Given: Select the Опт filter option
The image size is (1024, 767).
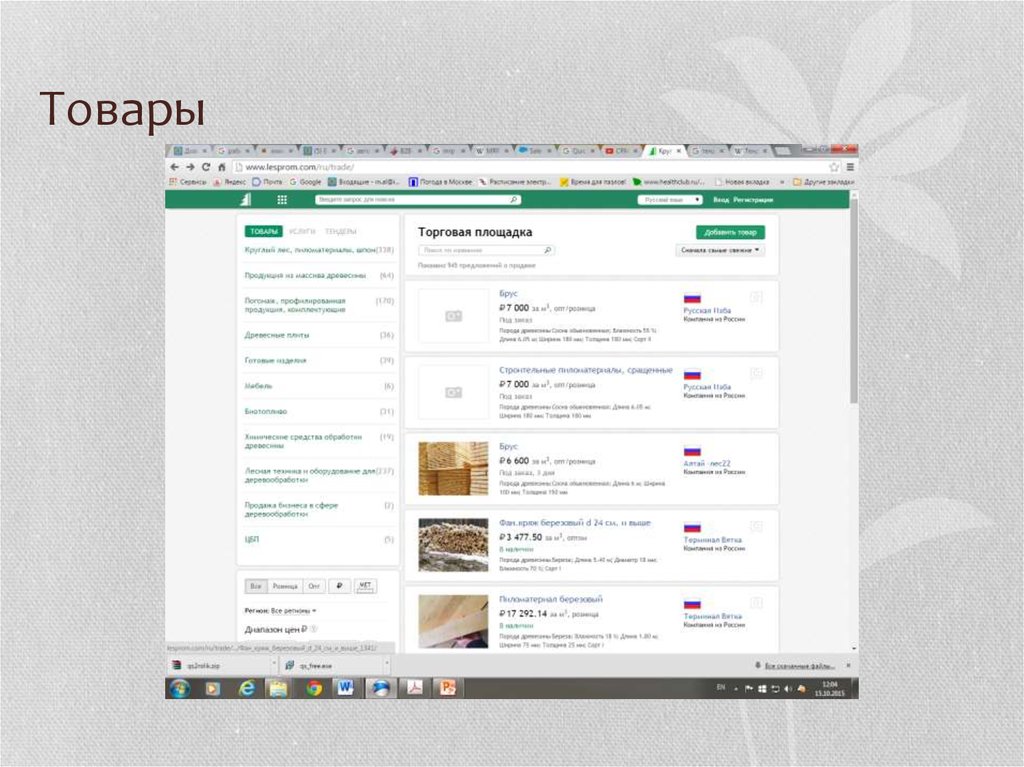Looking at the screenshot, I should tap(313, 586).
